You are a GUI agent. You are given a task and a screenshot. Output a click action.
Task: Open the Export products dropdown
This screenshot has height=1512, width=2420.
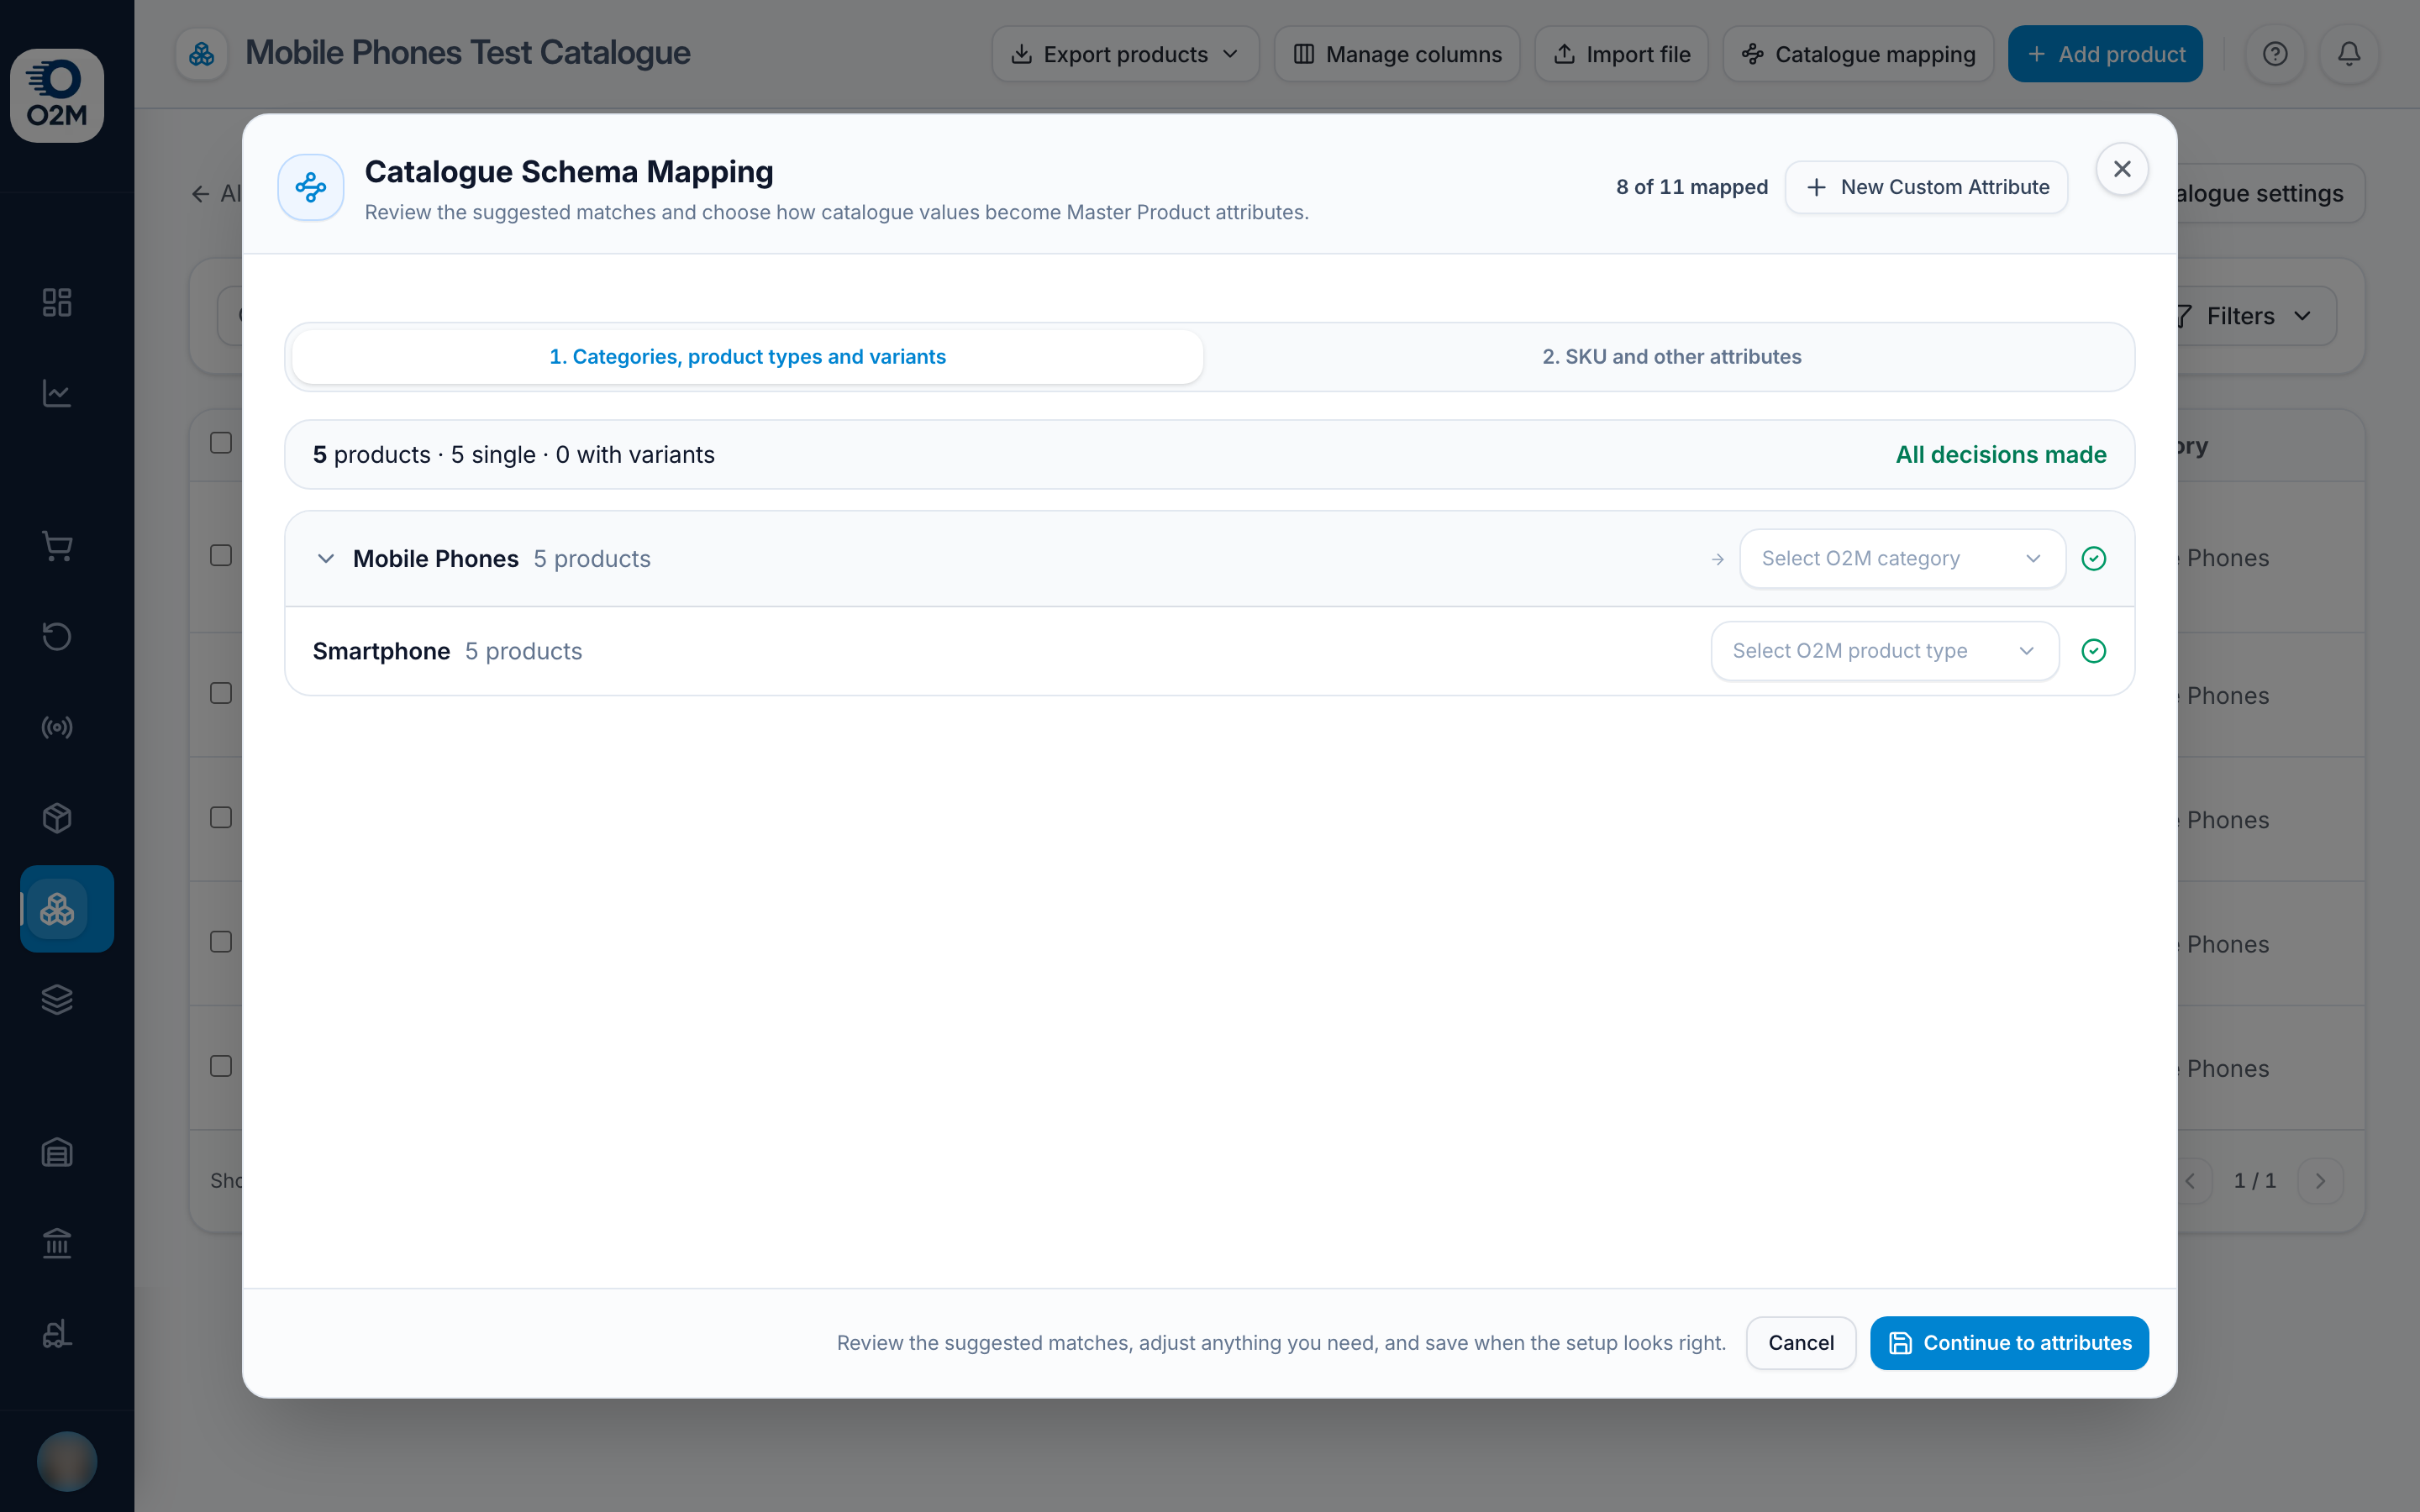[x=1125, y=54]
